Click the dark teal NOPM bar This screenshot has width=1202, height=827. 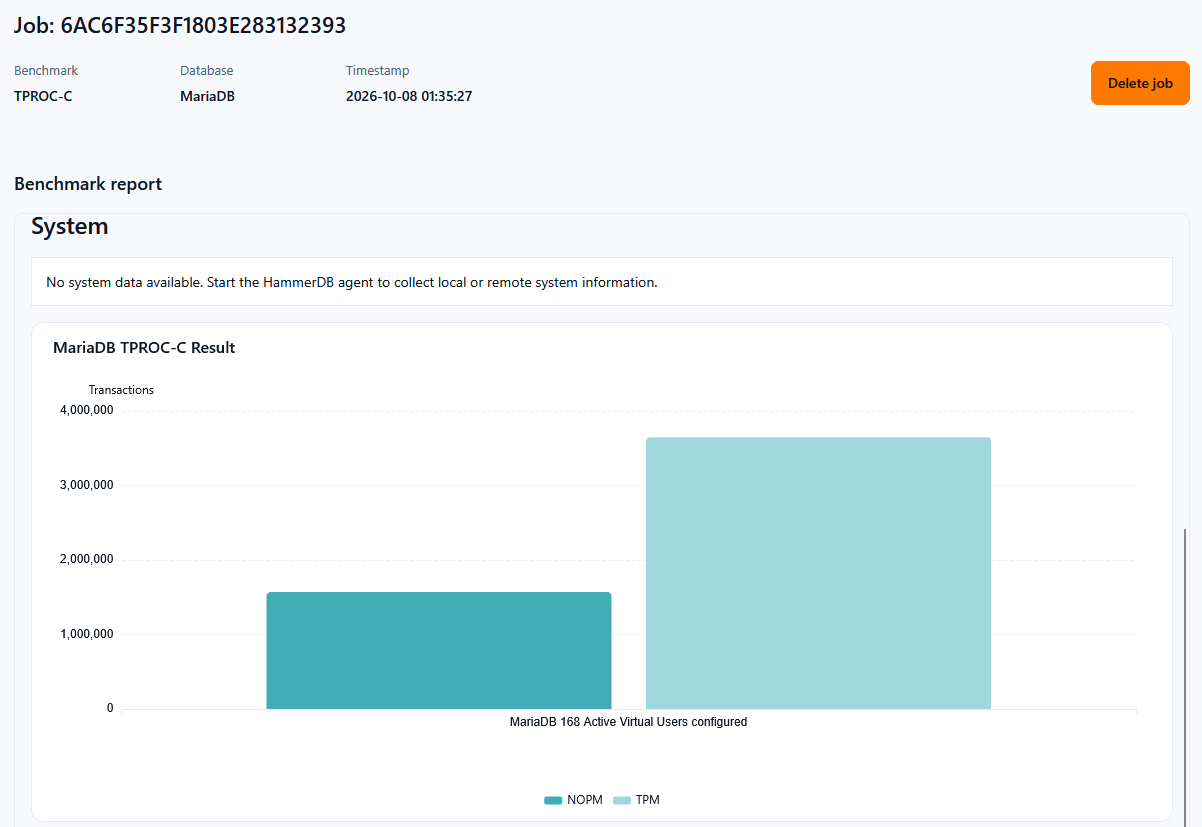coord(439,650)
